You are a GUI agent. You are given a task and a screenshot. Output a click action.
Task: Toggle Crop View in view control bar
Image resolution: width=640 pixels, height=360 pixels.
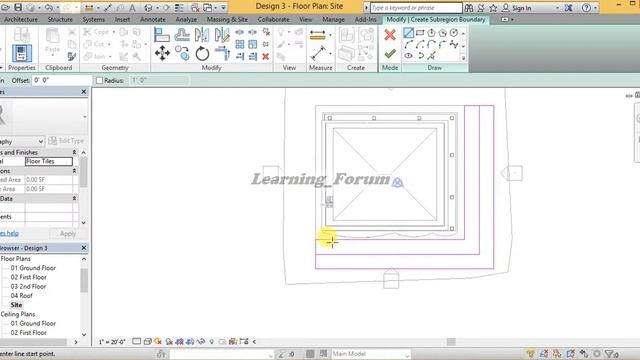coord(180,342)
